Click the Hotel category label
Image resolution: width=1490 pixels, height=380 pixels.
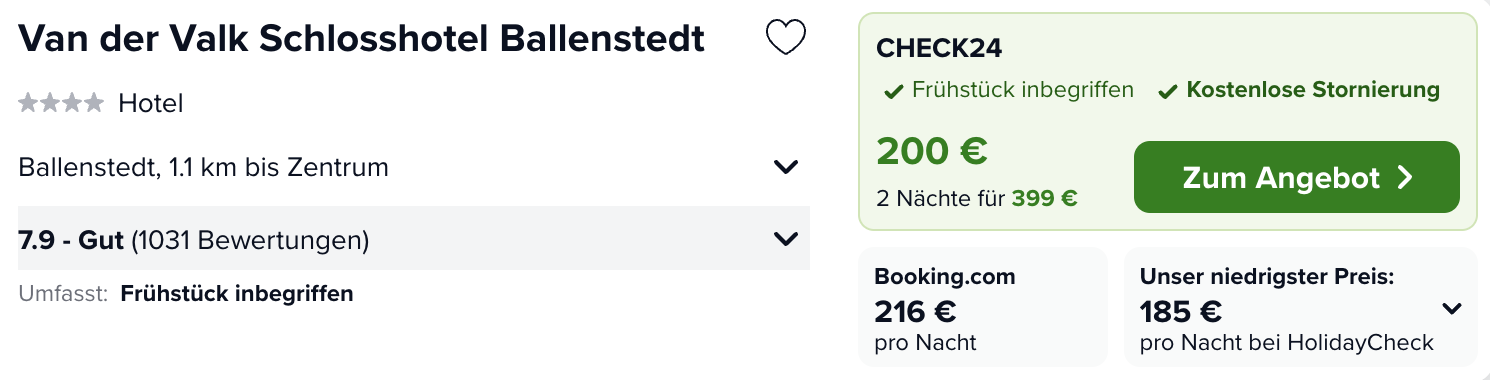coord(150,103)
